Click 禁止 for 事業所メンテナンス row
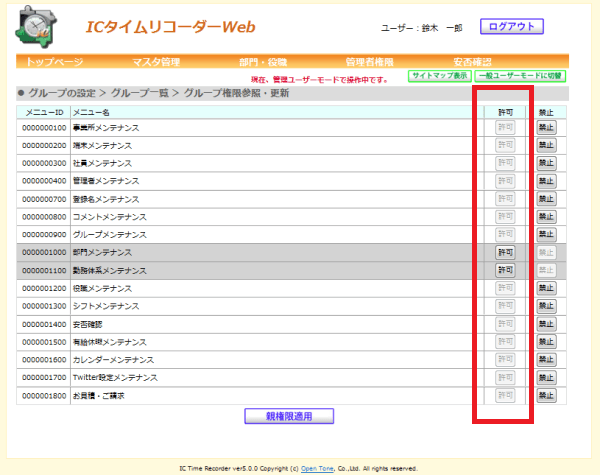This screenshot has width=600, height=475. coord(546,127)
